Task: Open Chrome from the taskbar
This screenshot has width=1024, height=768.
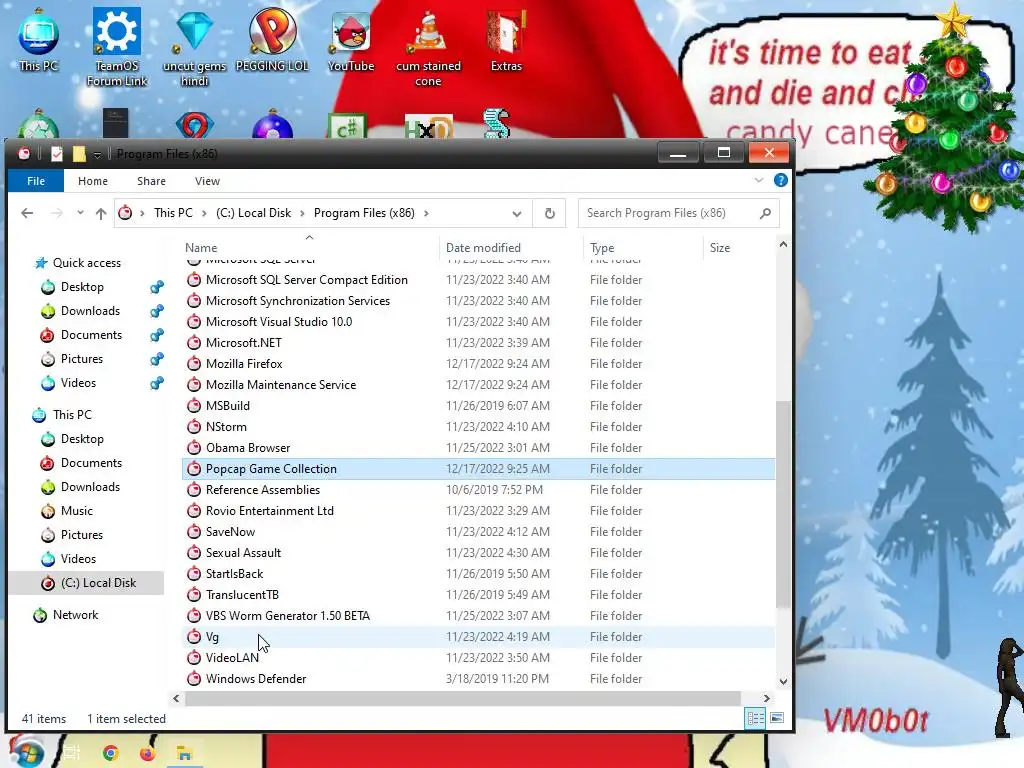Action: (111, 753)
